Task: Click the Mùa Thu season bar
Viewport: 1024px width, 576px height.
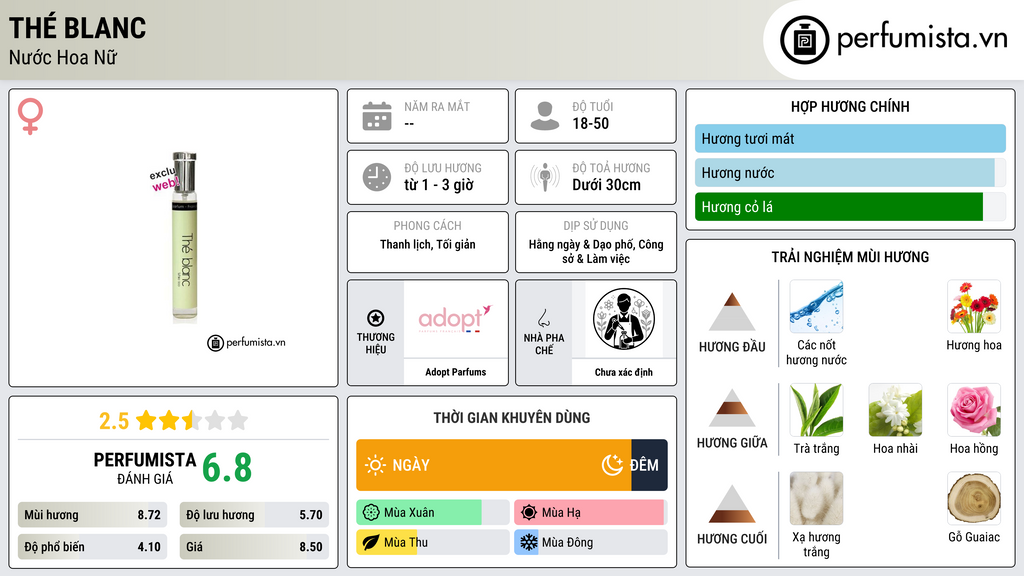Action: tap(432, 542)
